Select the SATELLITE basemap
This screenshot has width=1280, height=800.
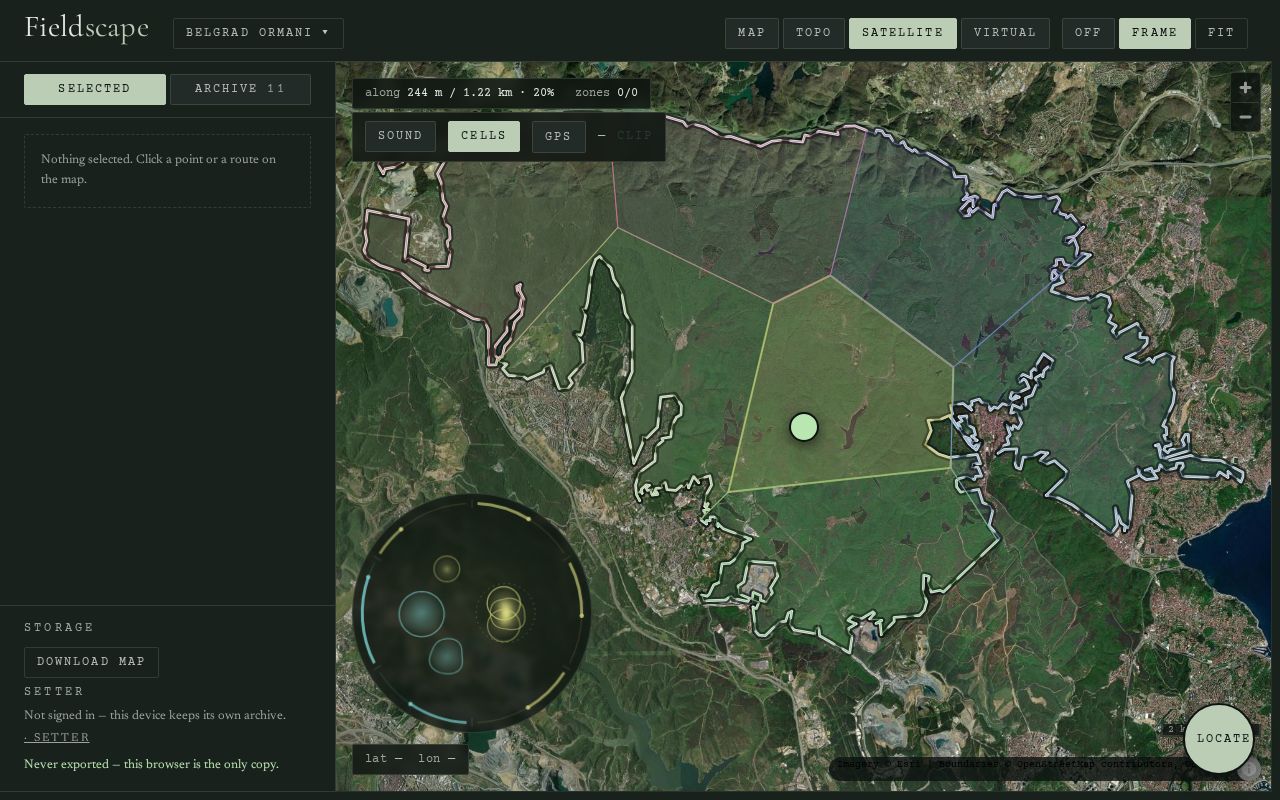tap(903, 33)
